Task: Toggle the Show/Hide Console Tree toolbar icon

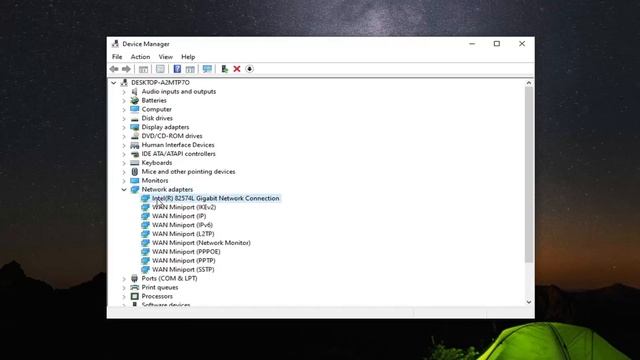Action: tap(143, 69)
